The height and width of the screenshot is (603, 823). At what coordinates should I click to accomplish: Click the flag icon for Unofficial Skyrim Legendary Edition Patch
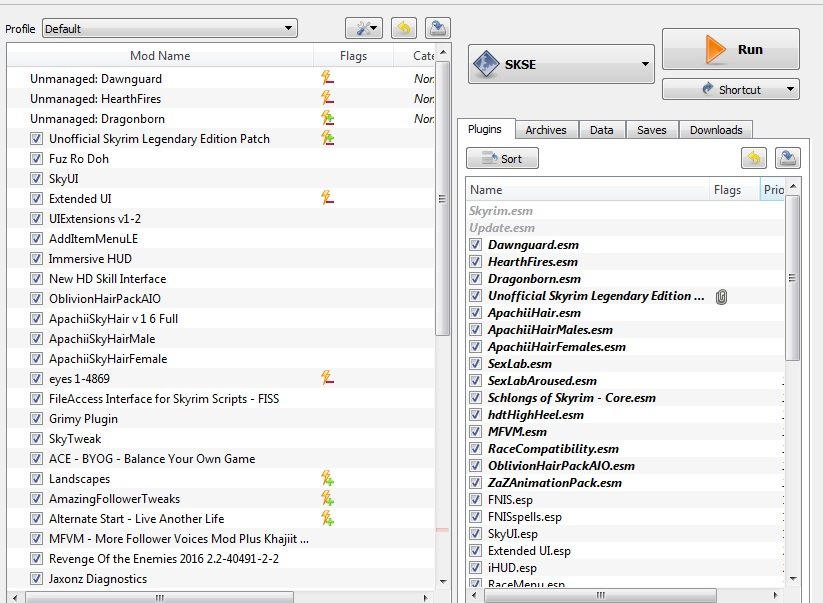coord(328,138)
